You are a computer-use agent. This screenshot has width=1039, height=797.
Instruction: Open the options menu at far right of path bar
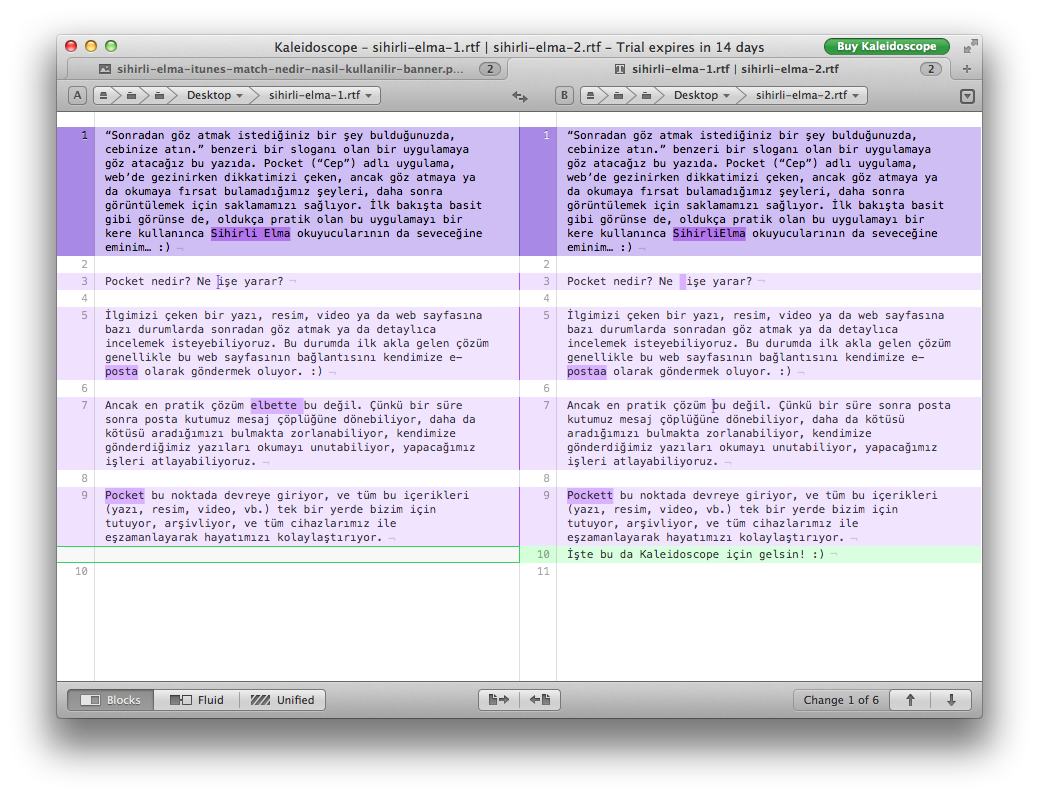point(966,96)
